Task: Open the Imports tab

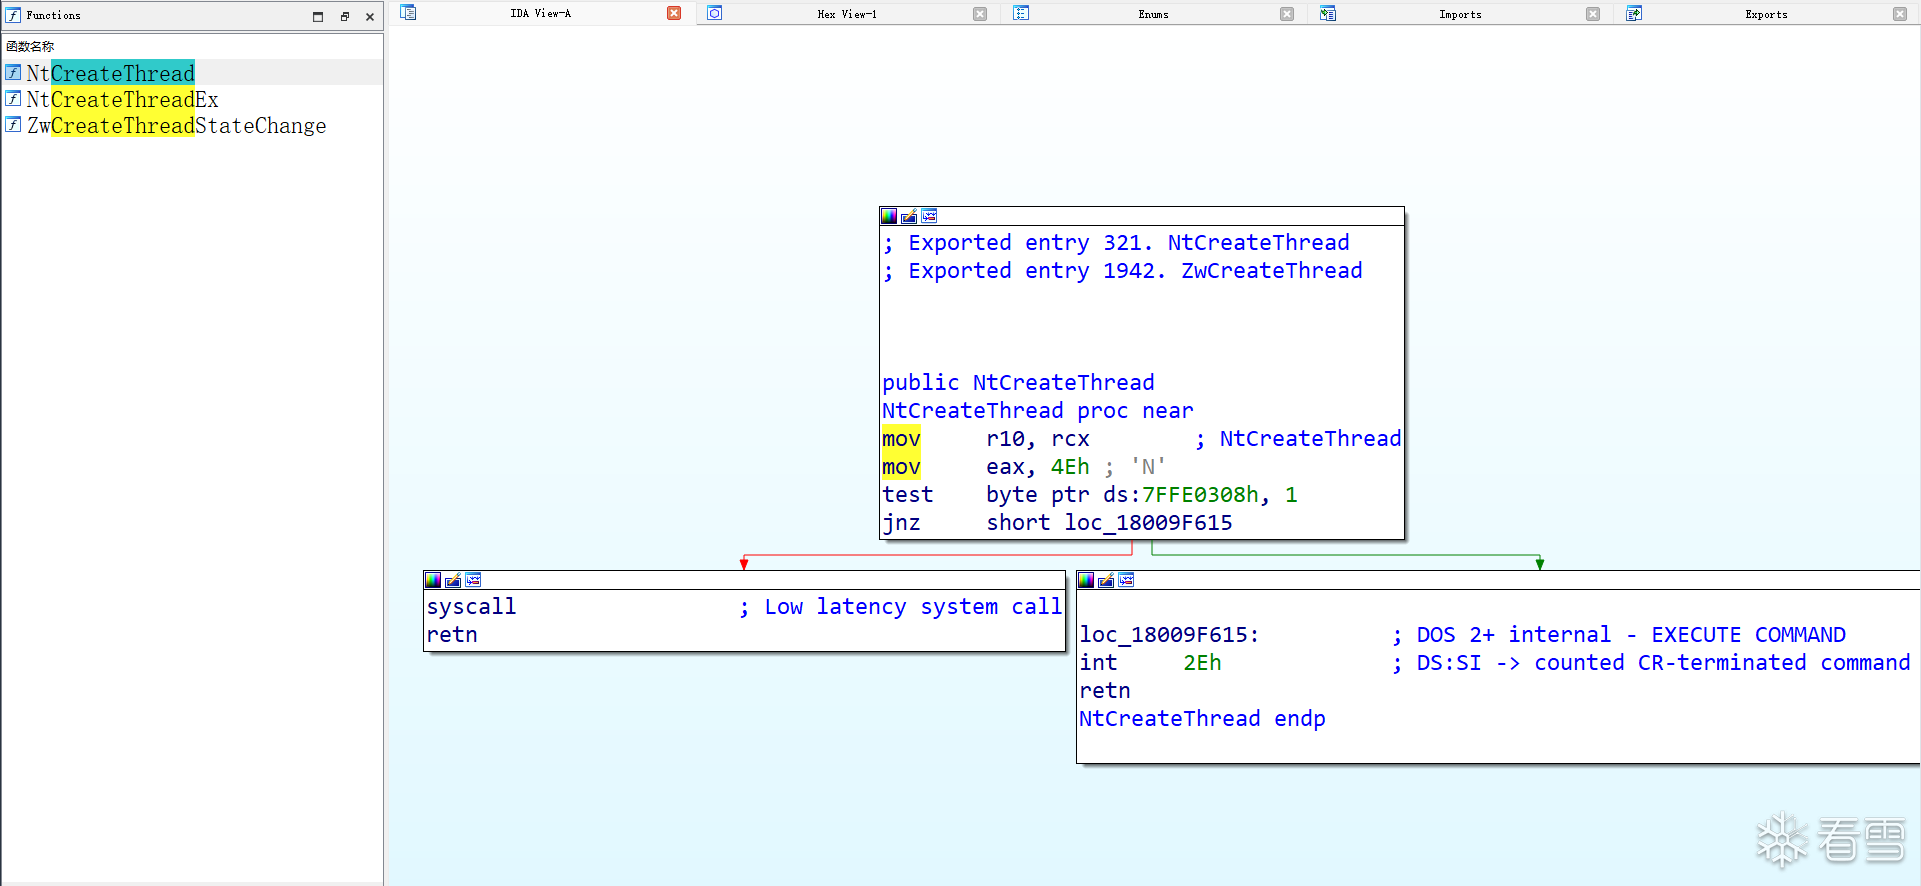Action: (1460, 14)
